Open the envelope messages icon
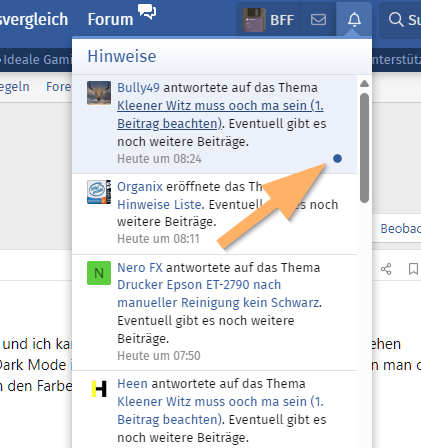The height and width of the screenshot is (448, 421). pos(318,19)
